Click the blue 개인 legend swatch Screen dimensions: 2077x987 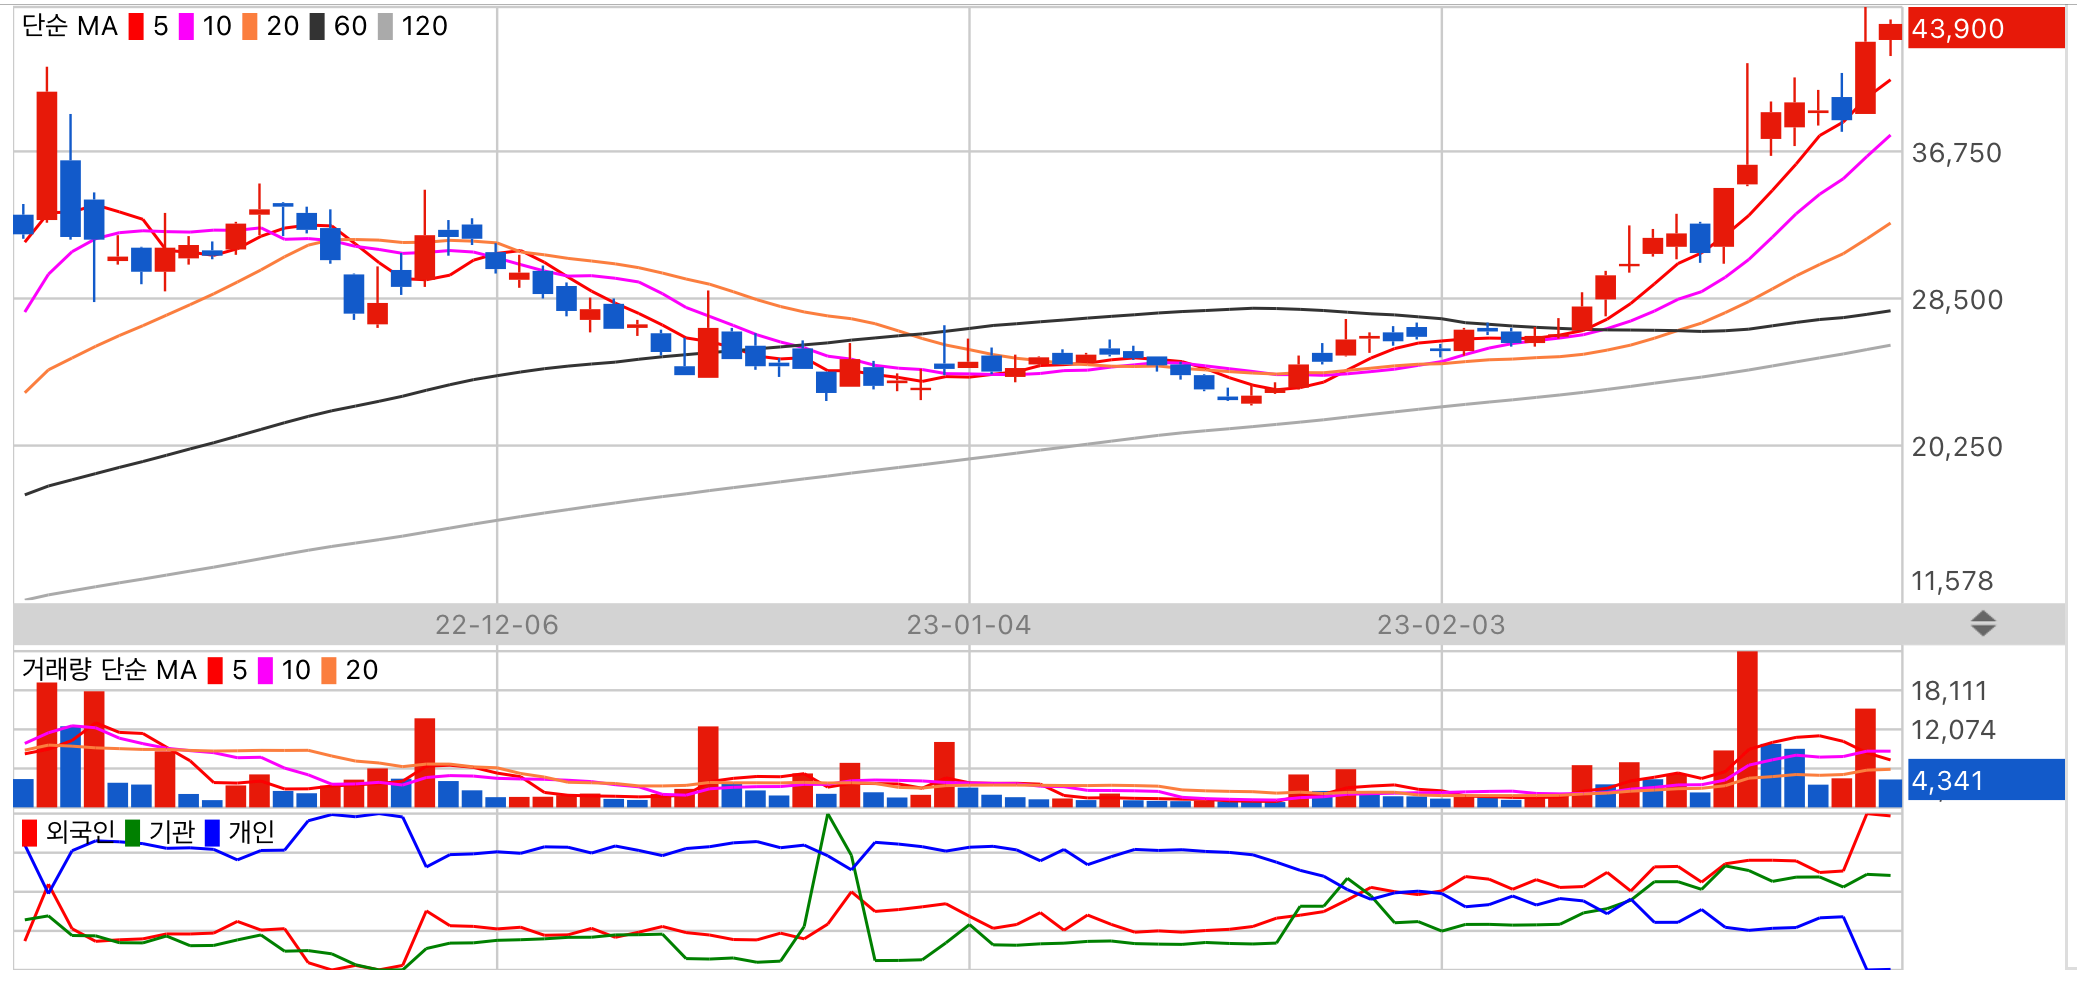[212, 832]
